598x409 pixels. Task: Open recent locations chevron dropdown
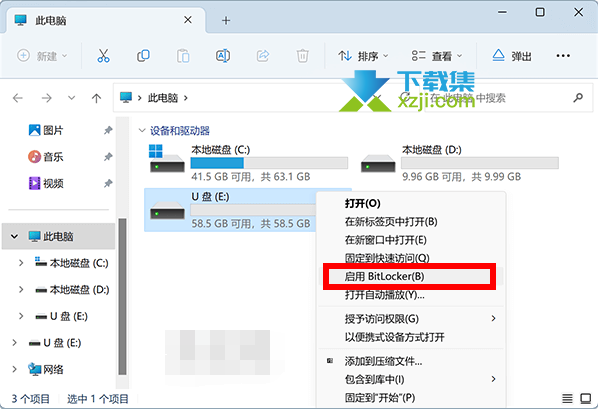(x=71, y=98)
